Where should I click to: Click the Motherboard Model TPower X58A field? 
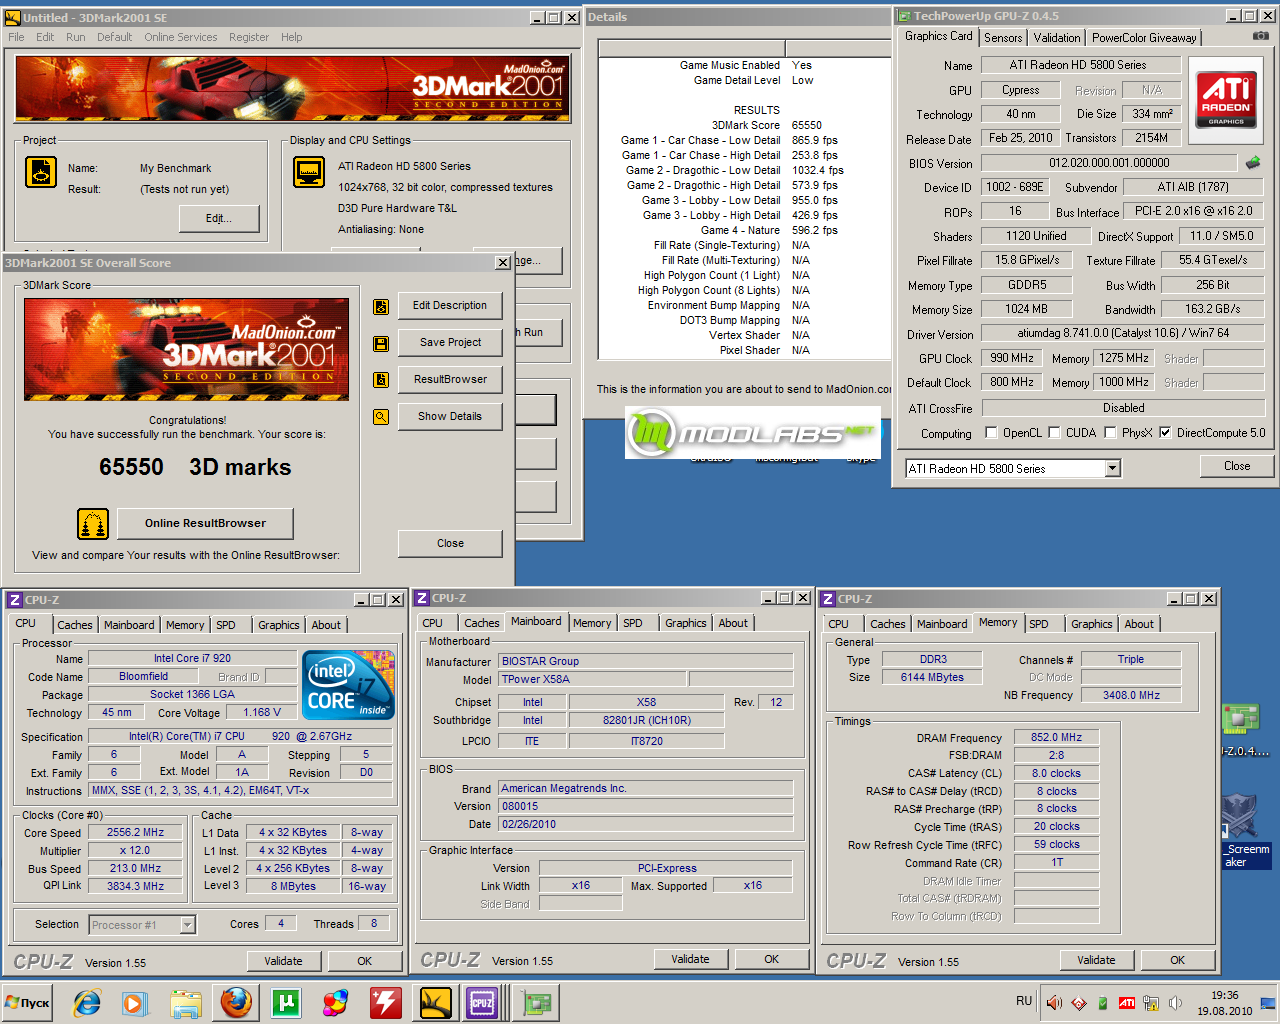592,680
